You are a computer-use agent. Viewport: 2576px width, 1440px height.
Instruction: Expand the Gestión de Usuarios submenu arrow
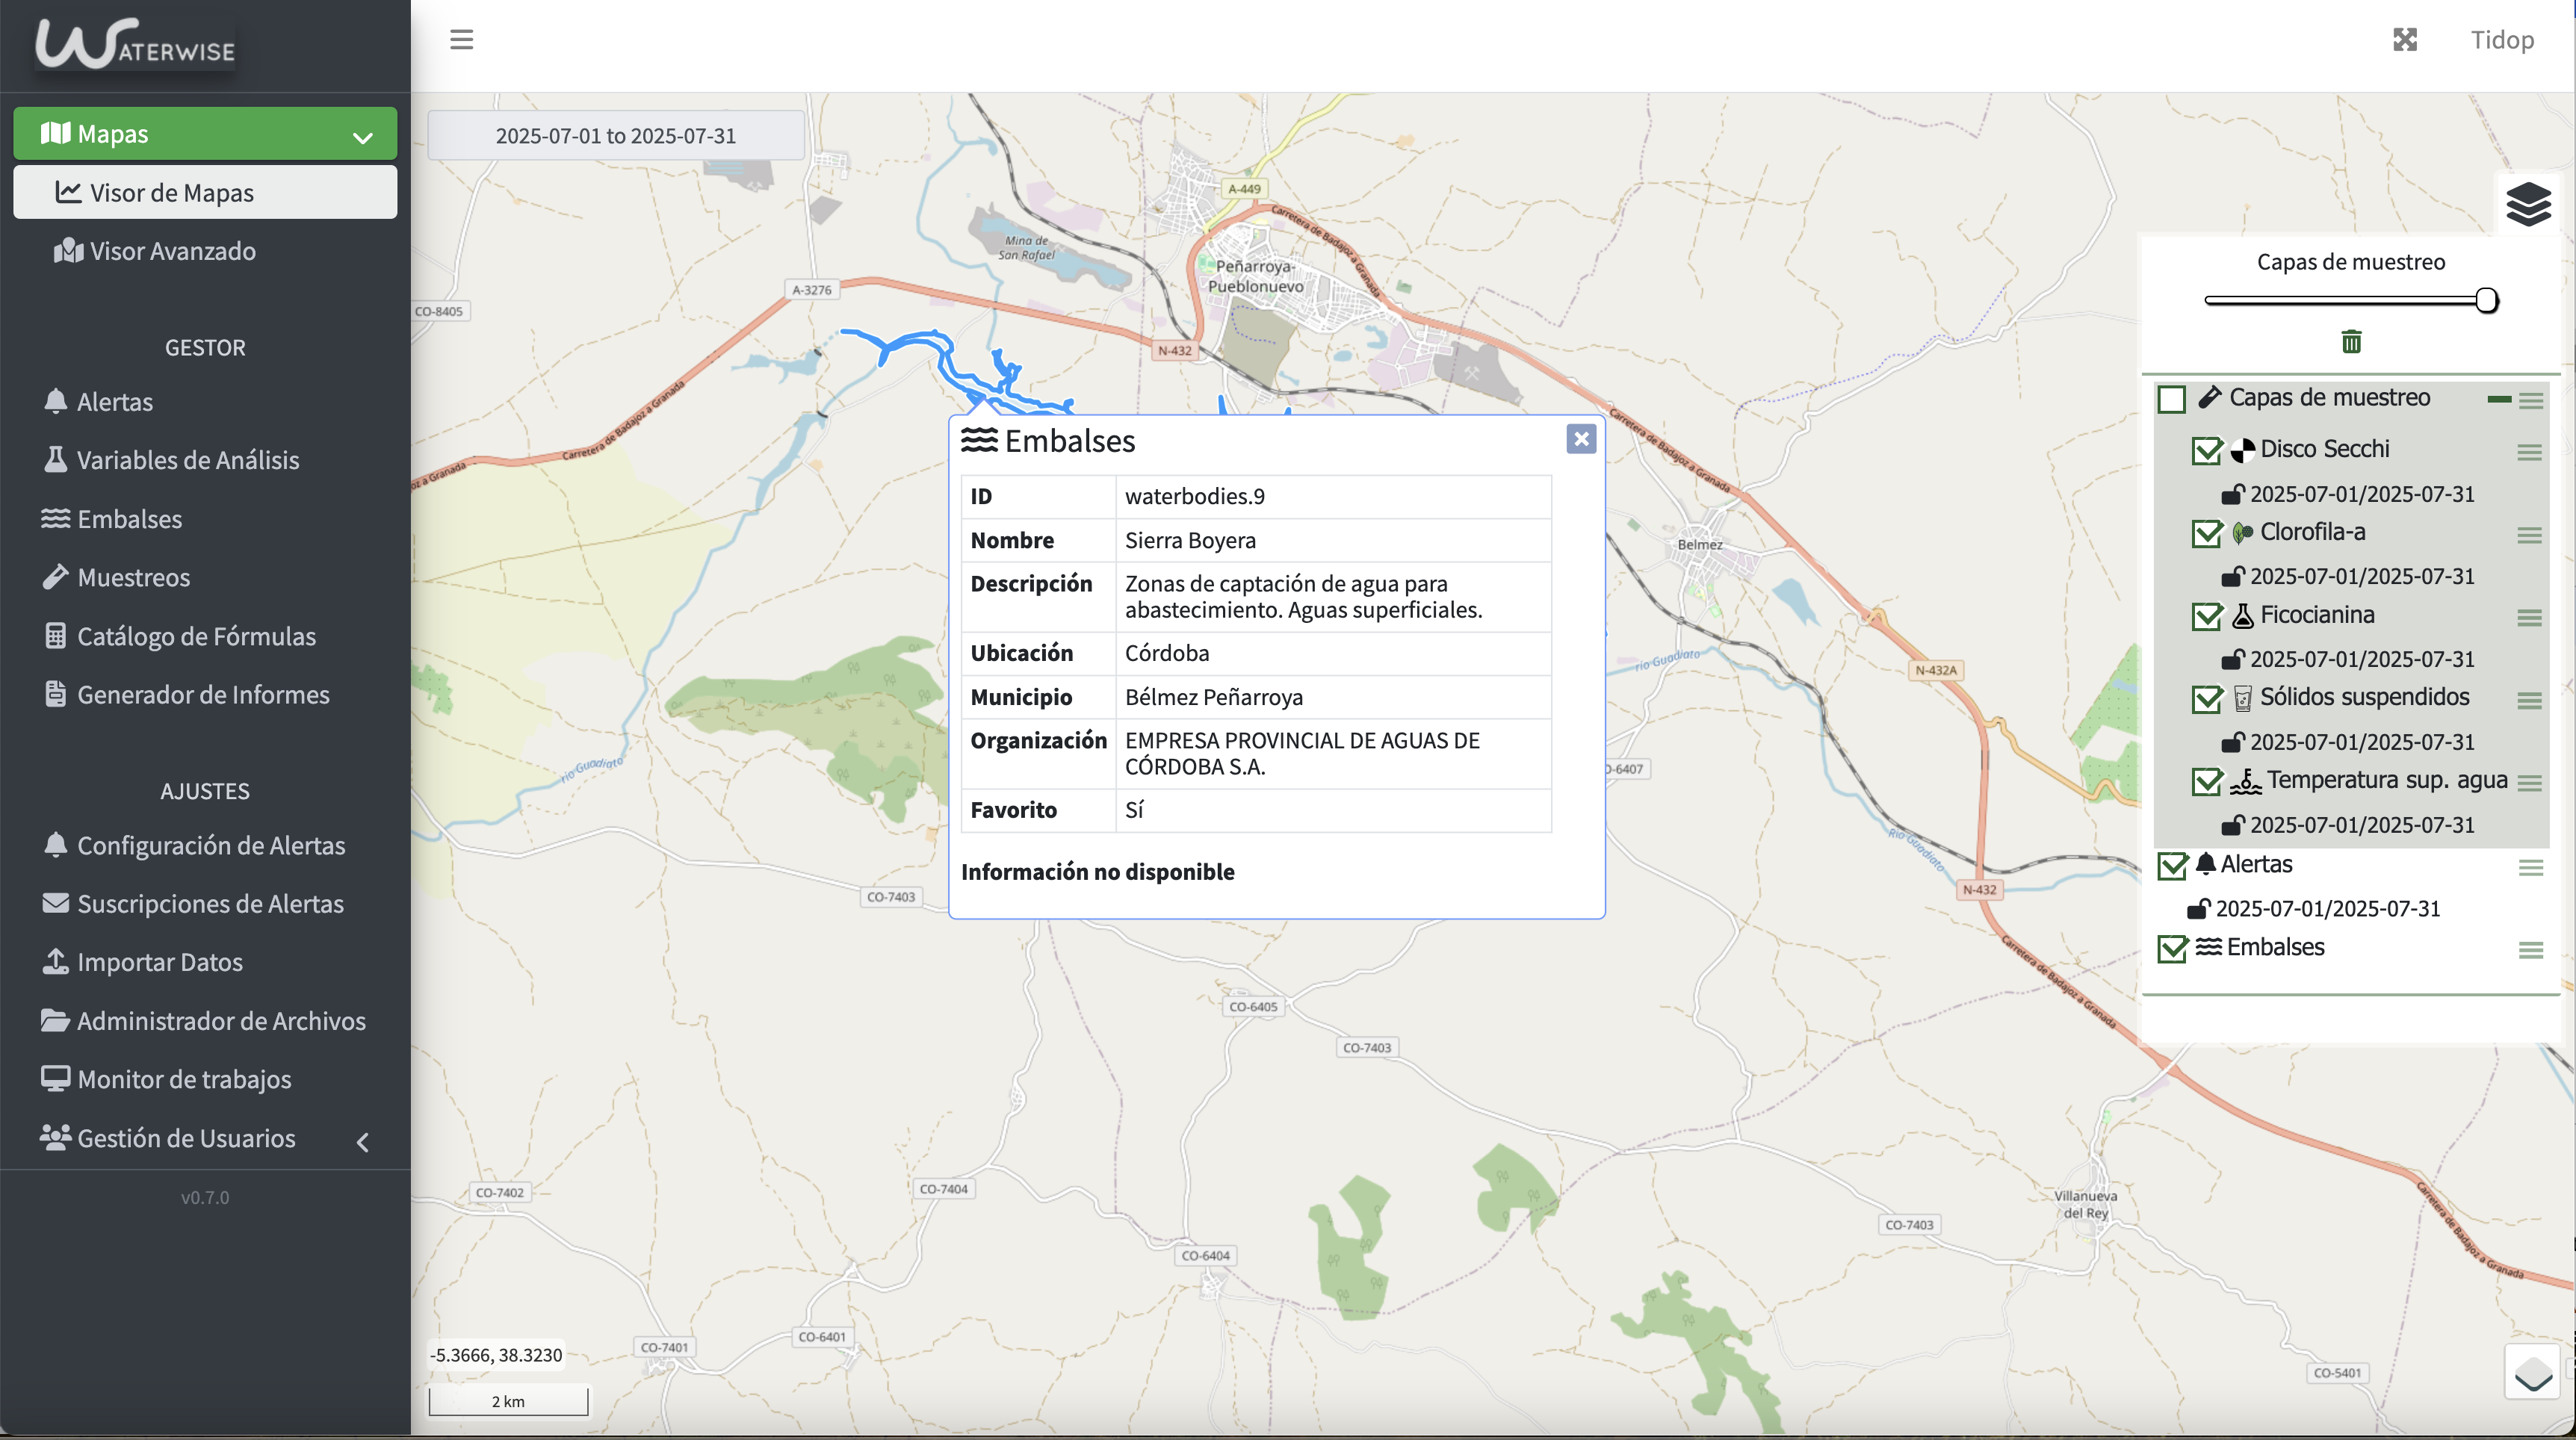coord(363,1141)
